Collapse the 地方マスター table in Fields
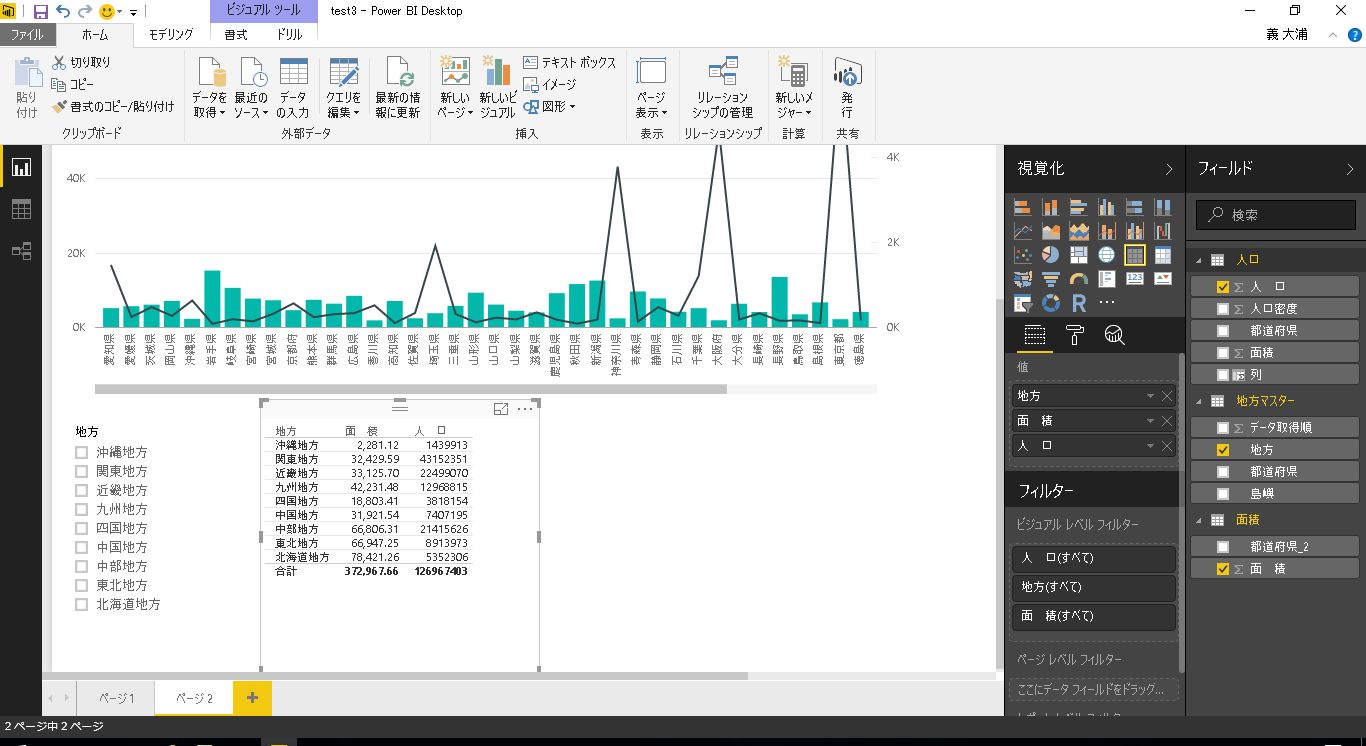1366x746 pixels. 1200,400
